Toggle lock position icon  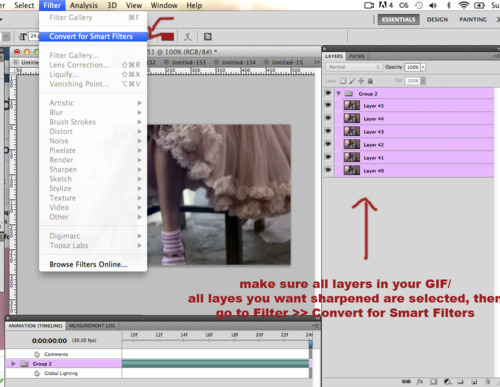[x=361, y=81]
